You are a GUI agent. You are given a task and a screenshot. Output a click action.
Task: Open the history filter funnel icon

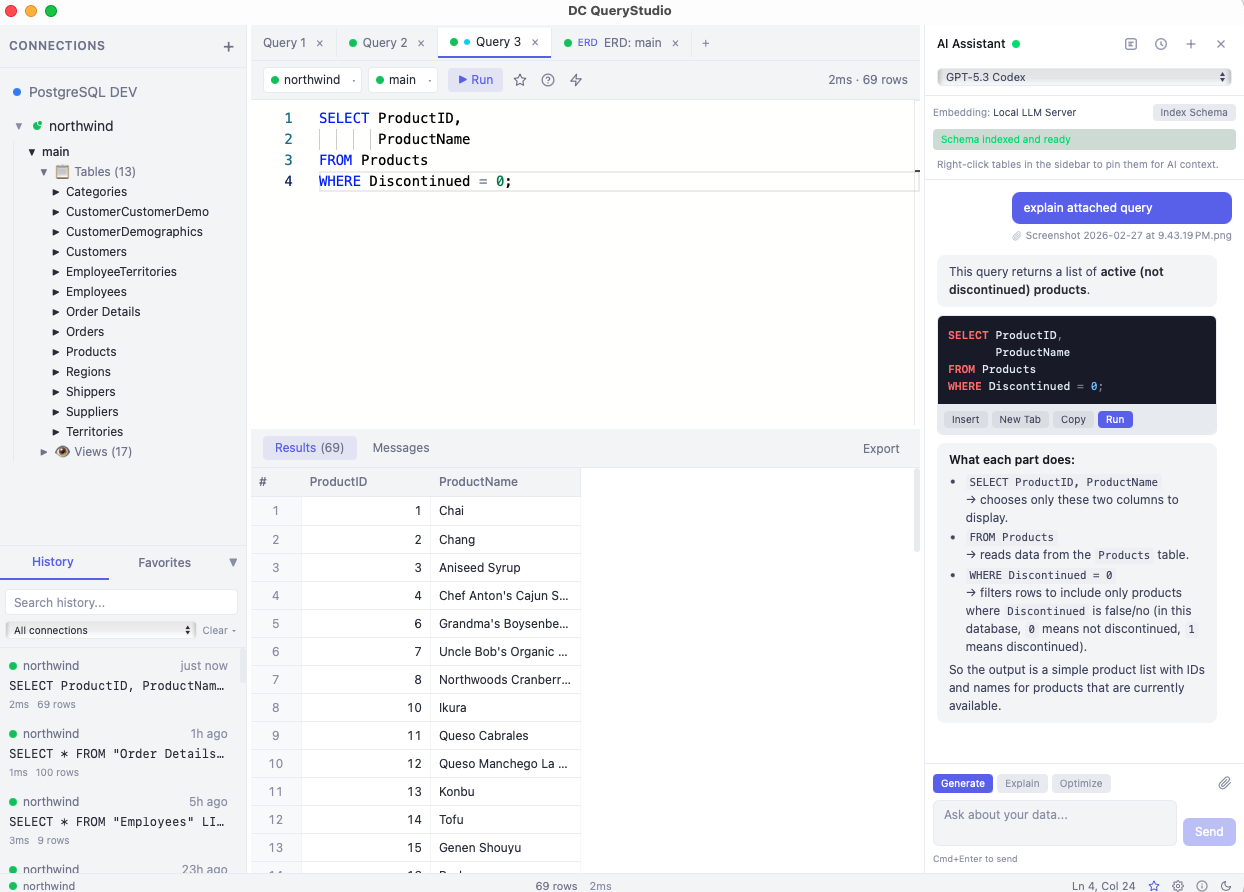click(233, 562)
